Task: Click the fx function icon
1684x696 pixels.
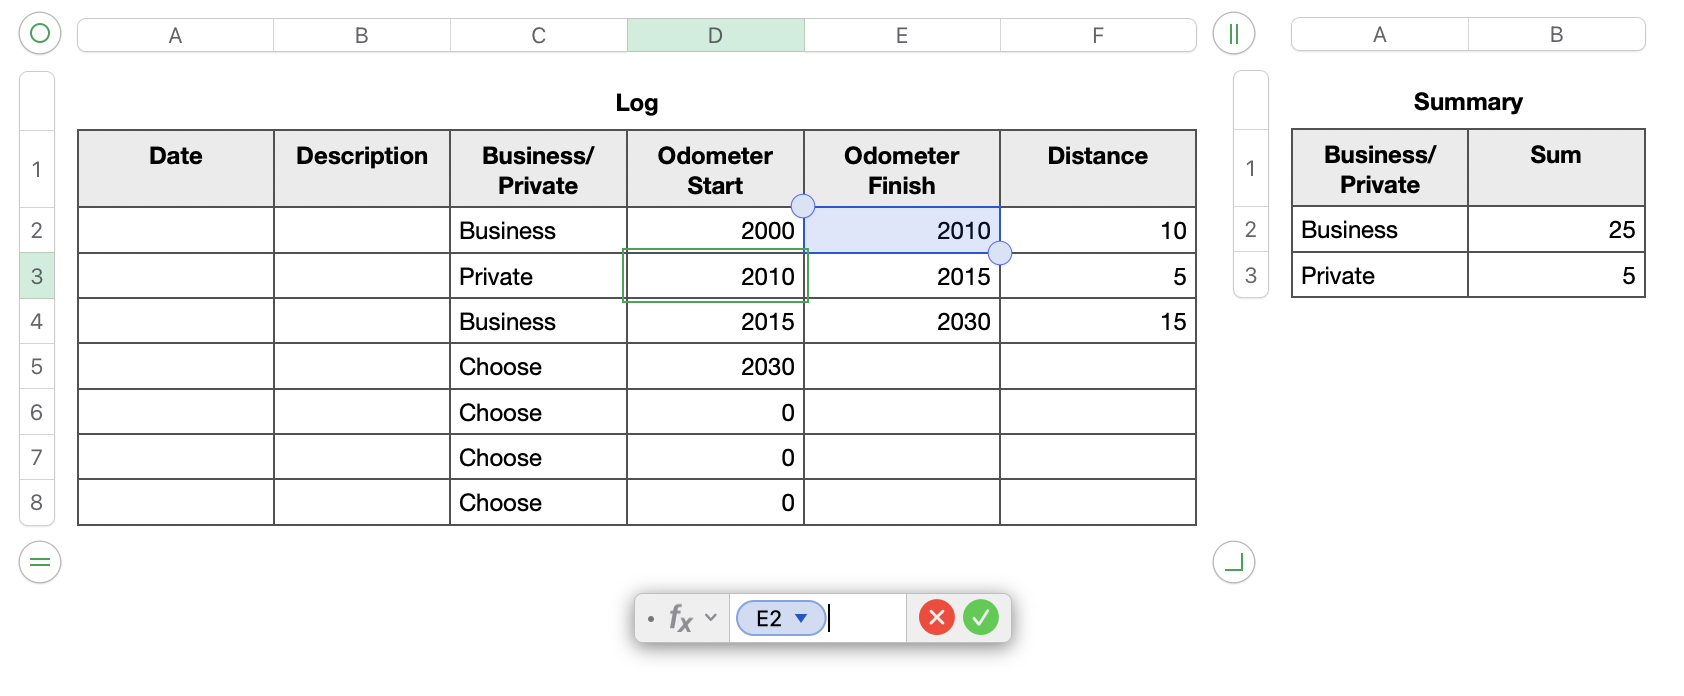Action: pyautogui.click(x=680, y=618)
